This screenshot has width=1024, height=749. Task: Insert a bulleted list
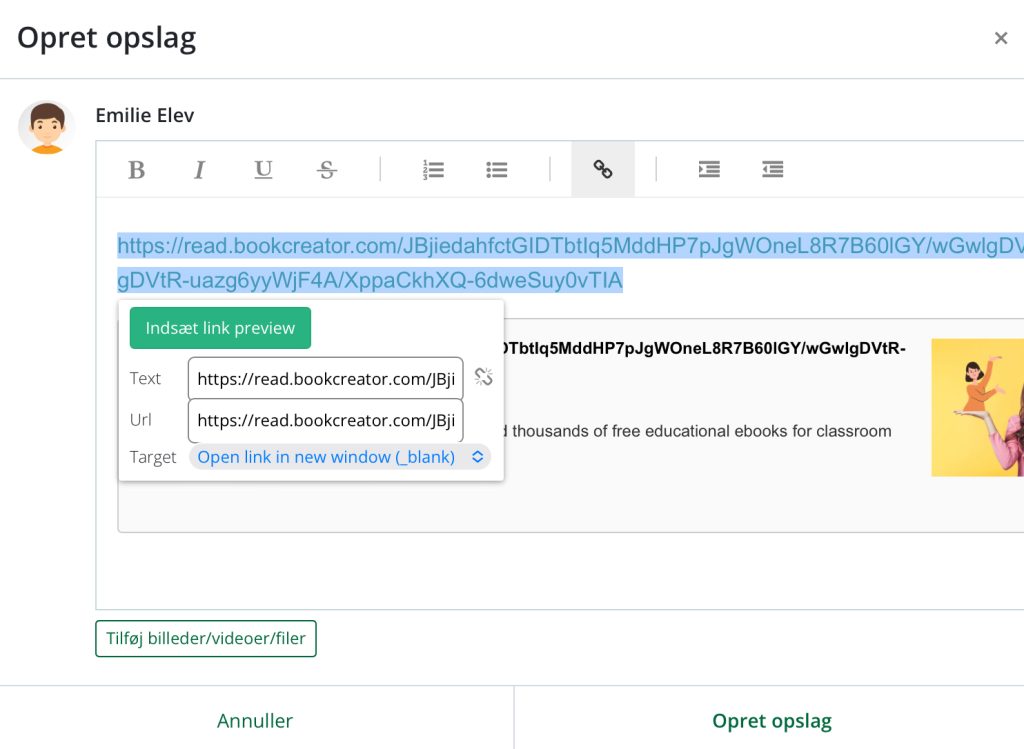497,170
